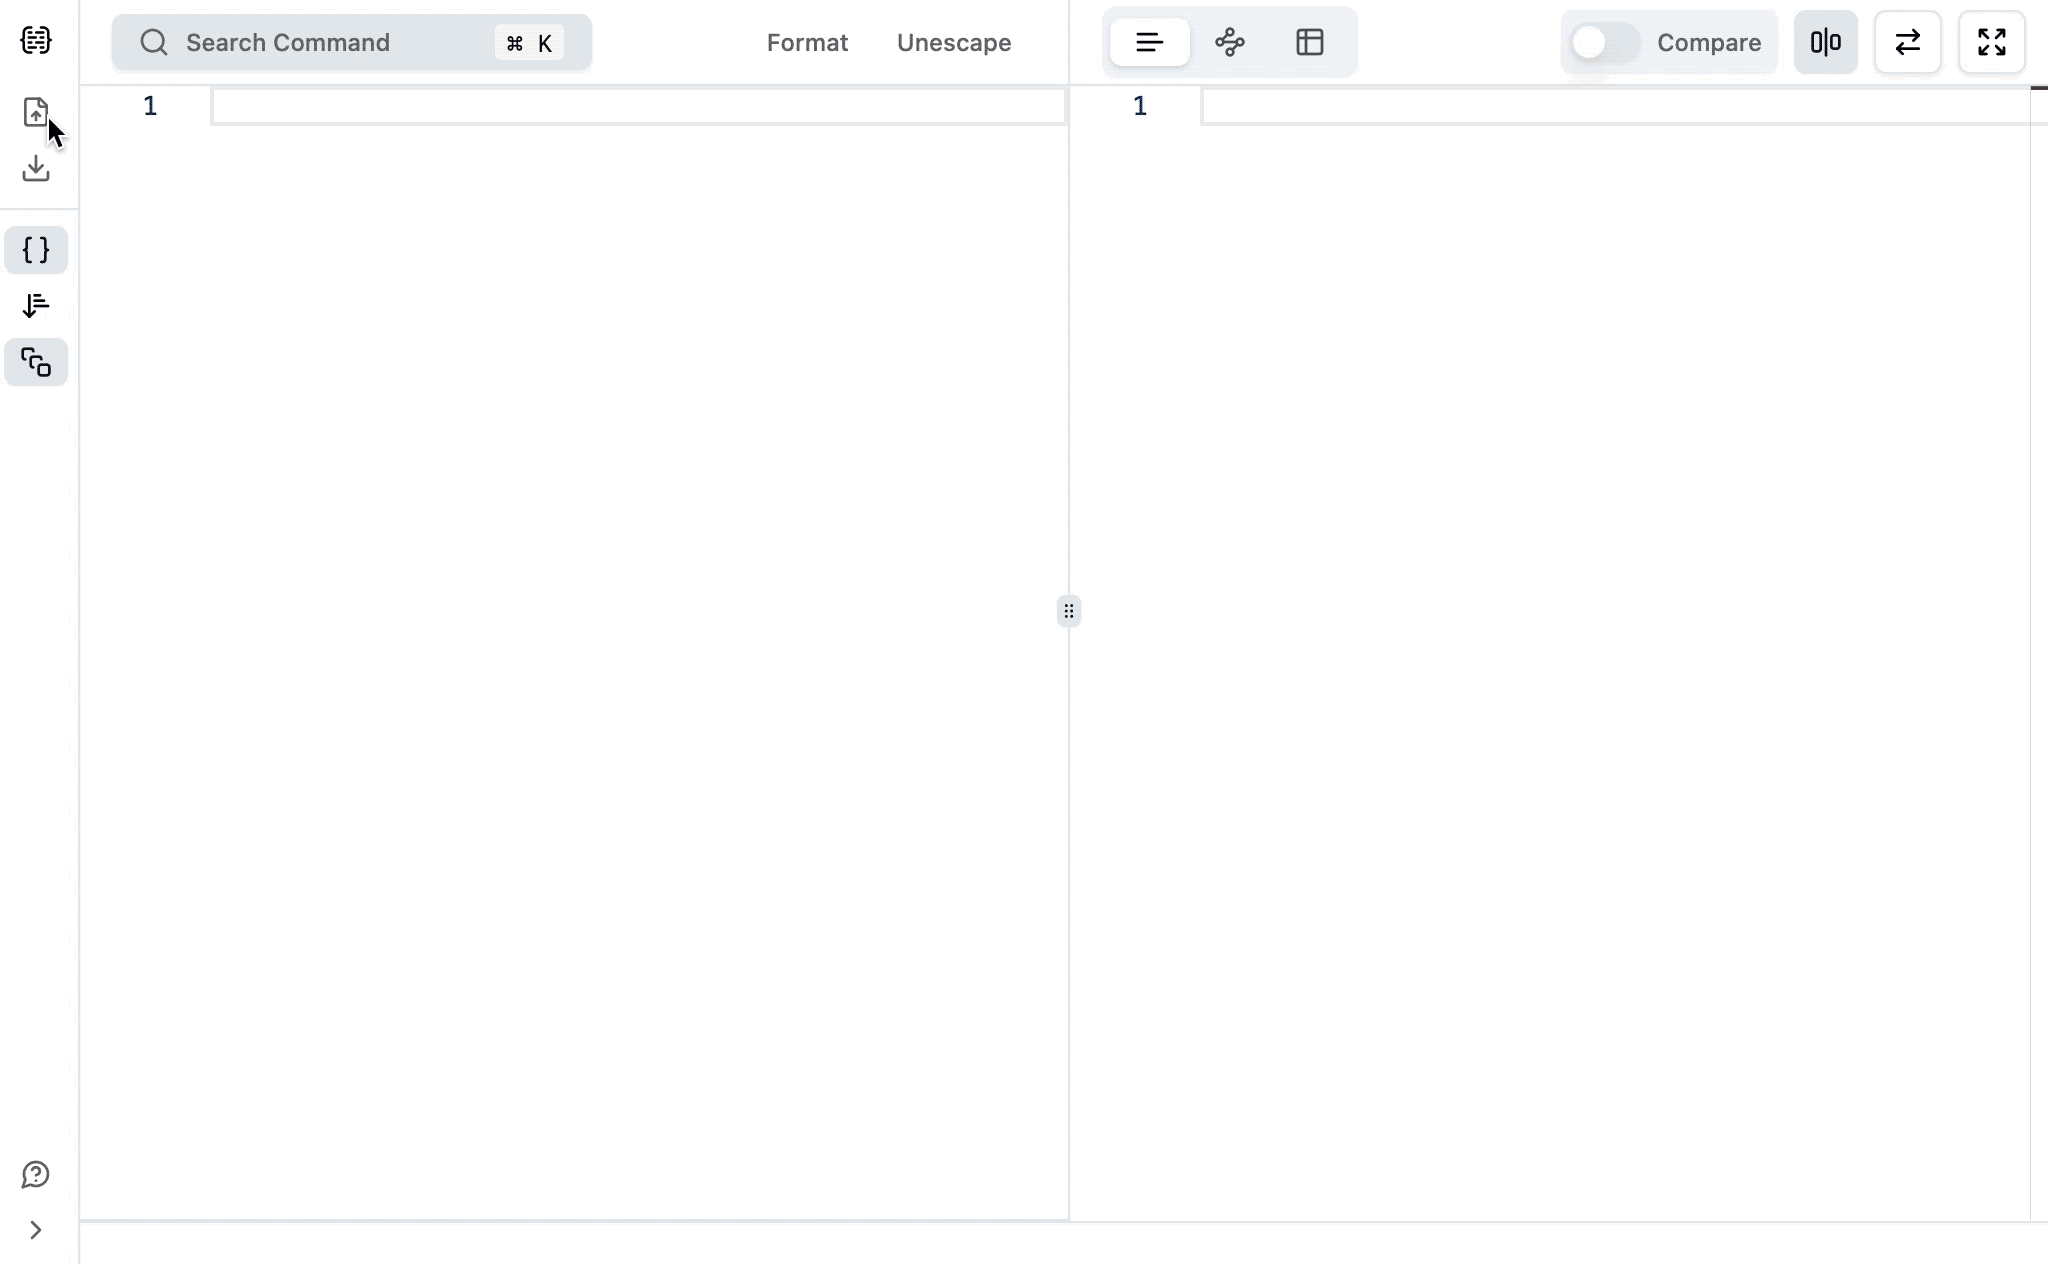This screenshot has height=1264, width=2048.
Task: Click the tree/hierarchy view icon
Action: pyautogui.click(x=1229, y=42)
